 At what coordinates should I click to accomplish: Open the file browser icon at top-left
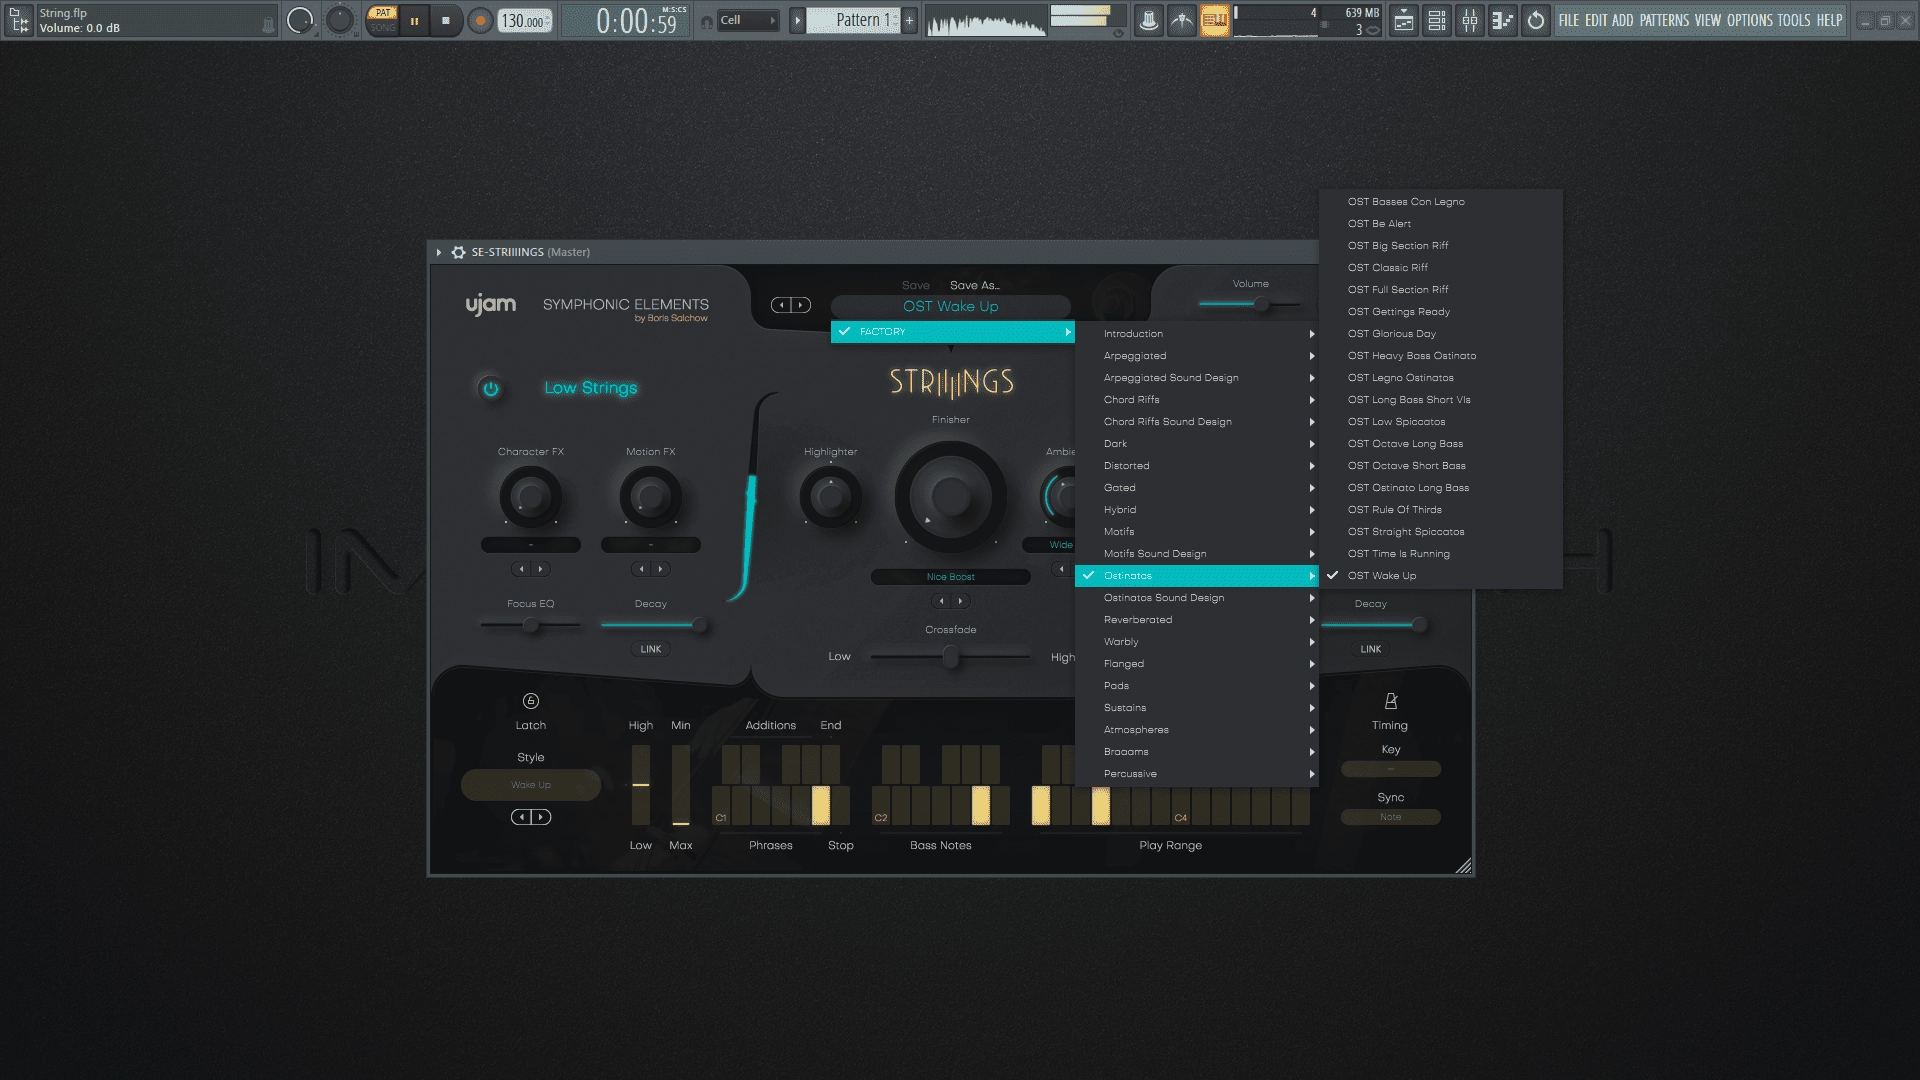(x=19, y=20)
